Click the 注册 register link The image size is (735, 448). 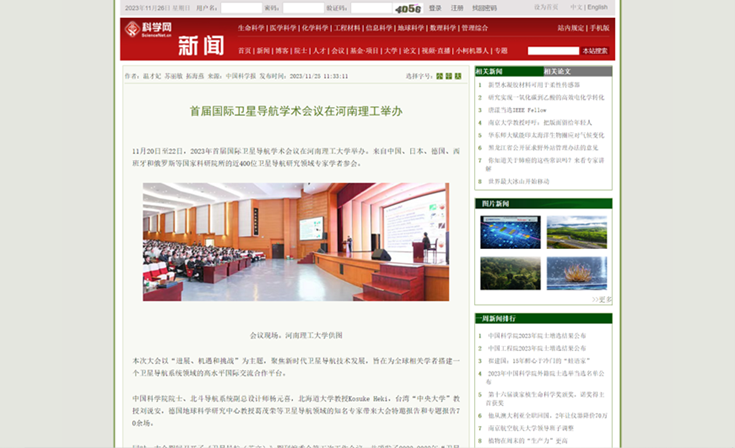(x=456, y=8)
